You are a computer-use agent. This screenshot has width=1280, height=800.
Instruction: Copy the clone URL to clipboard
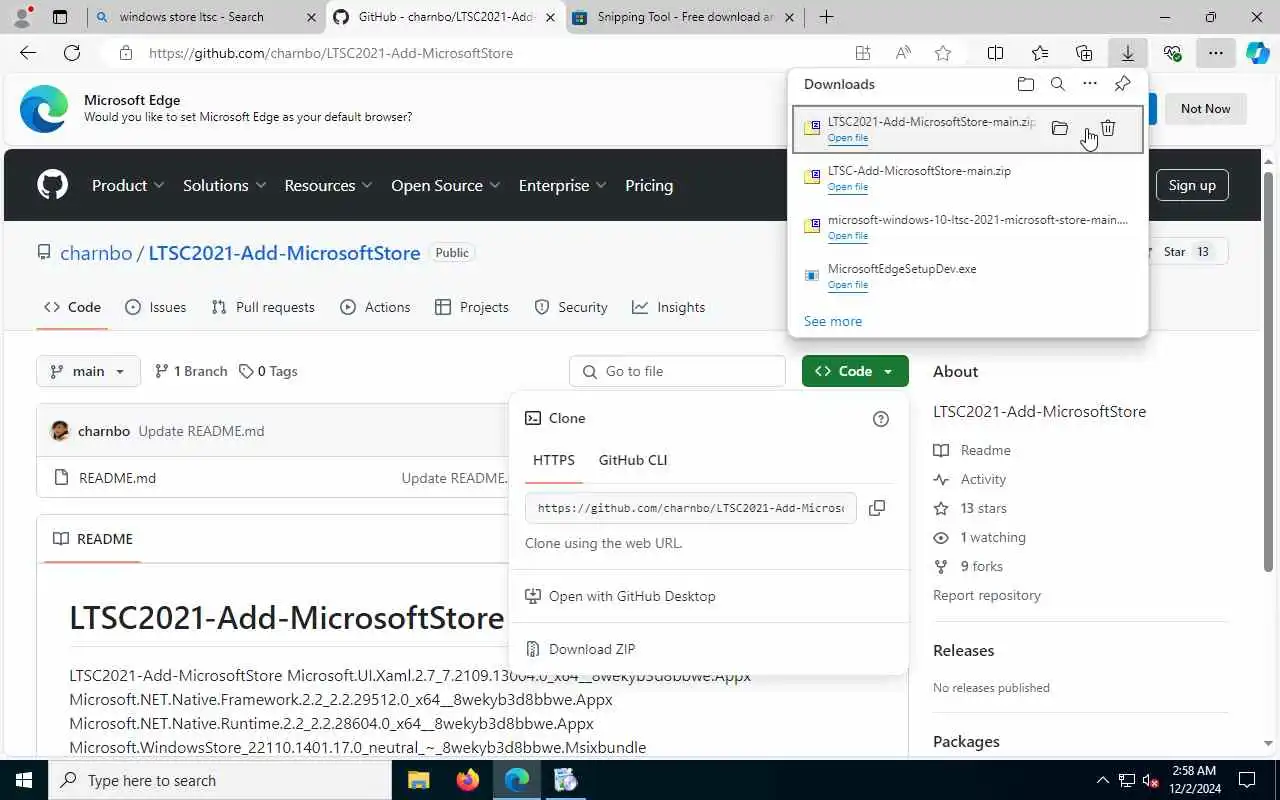(x=877, y=508)
